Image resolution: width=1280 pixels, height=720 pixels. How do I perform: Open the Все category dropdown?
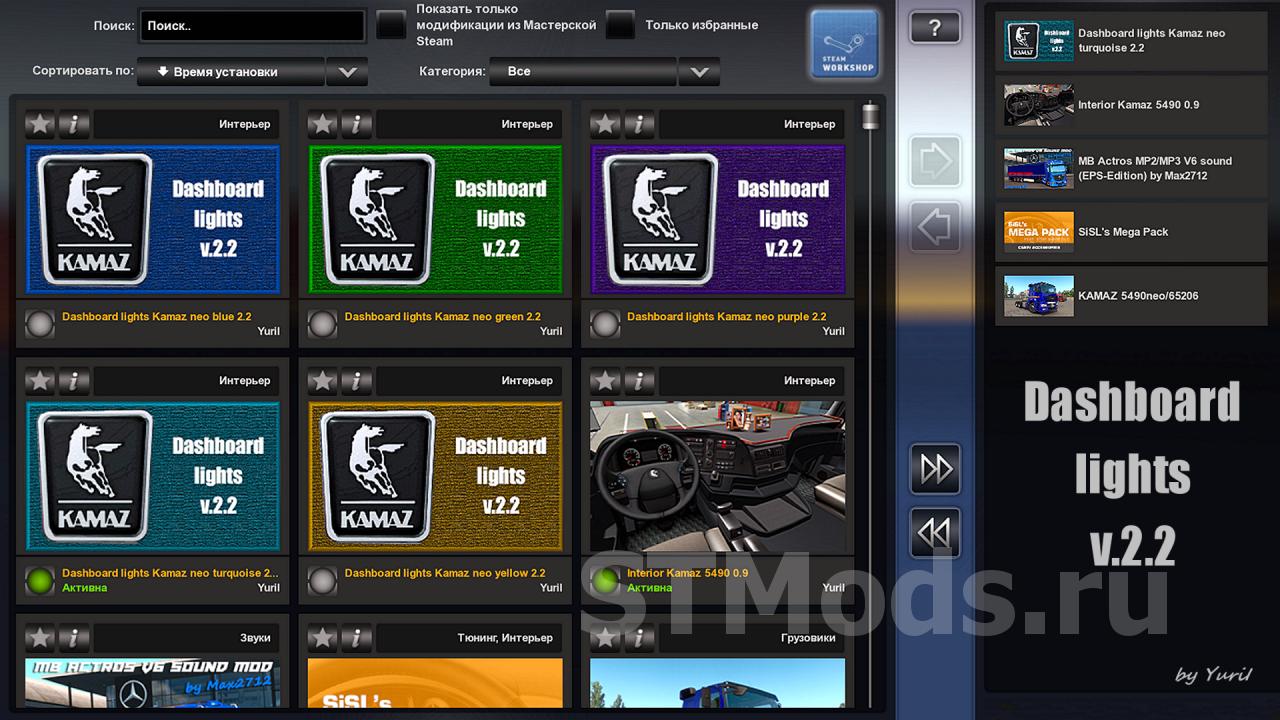[583, 72]
